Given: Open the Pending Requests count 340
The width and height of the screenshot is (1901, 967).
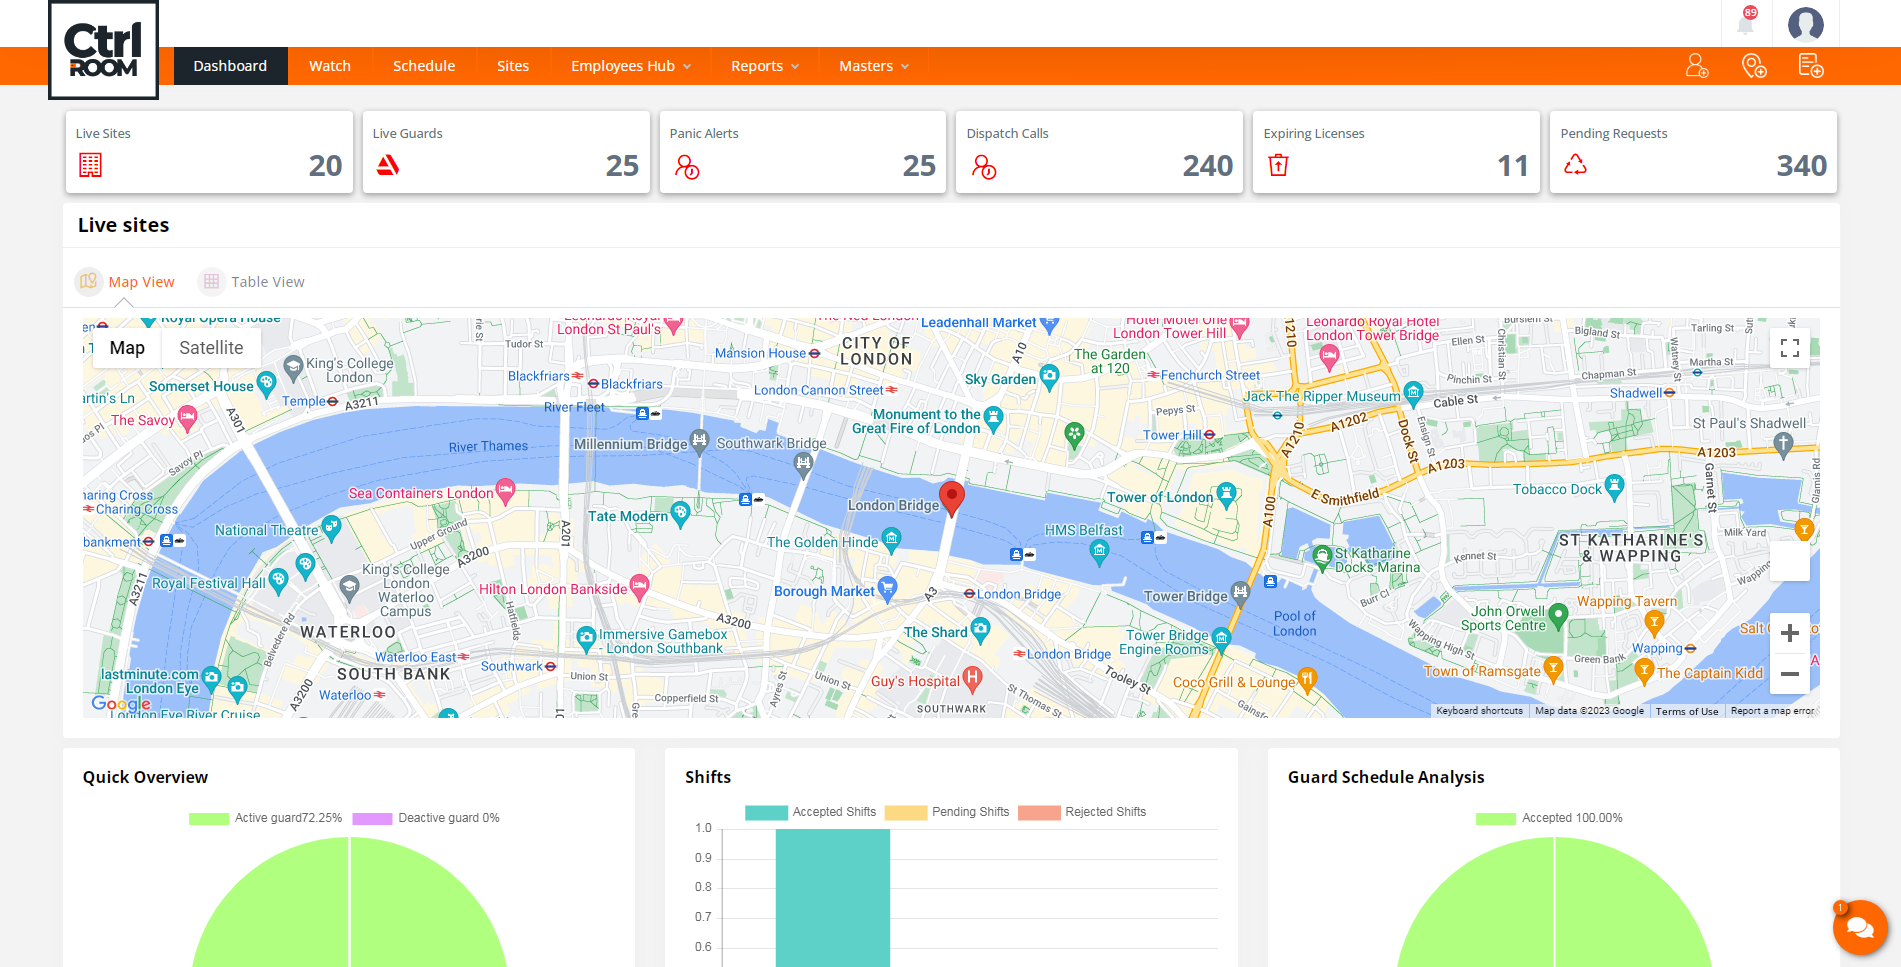Looking at the screenshot, I should [1801, 166].
